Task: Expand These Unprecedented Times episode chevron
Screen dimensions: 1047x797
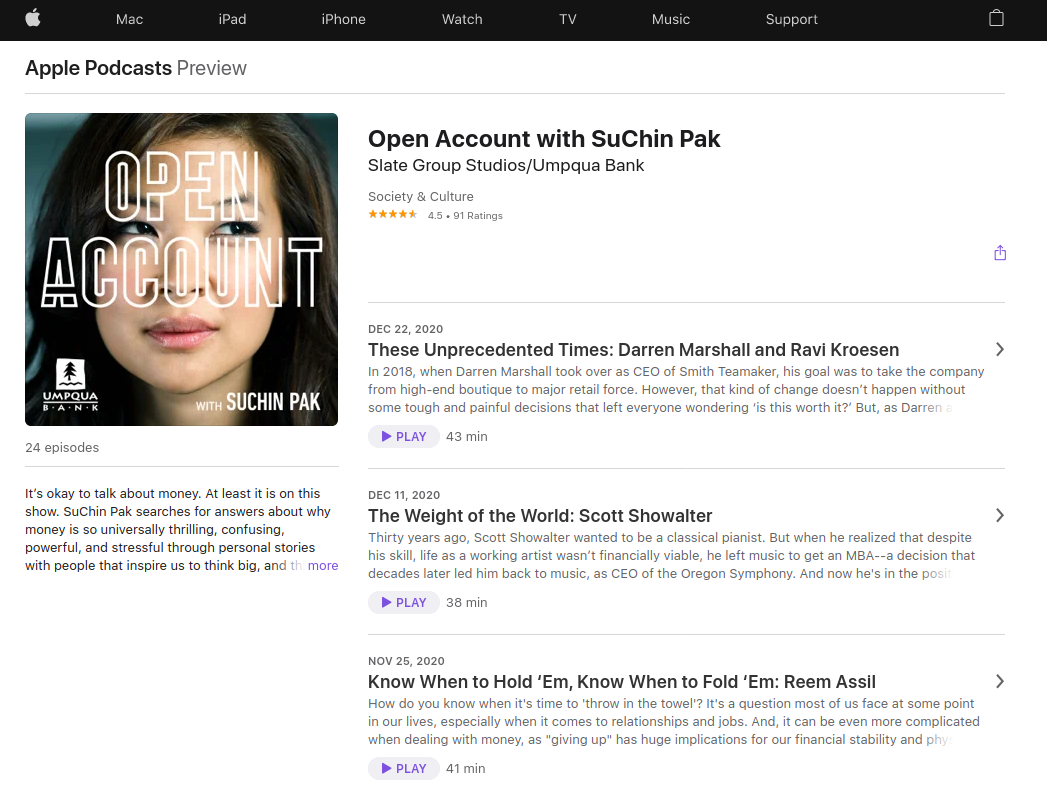Action: pos(1000,349)
